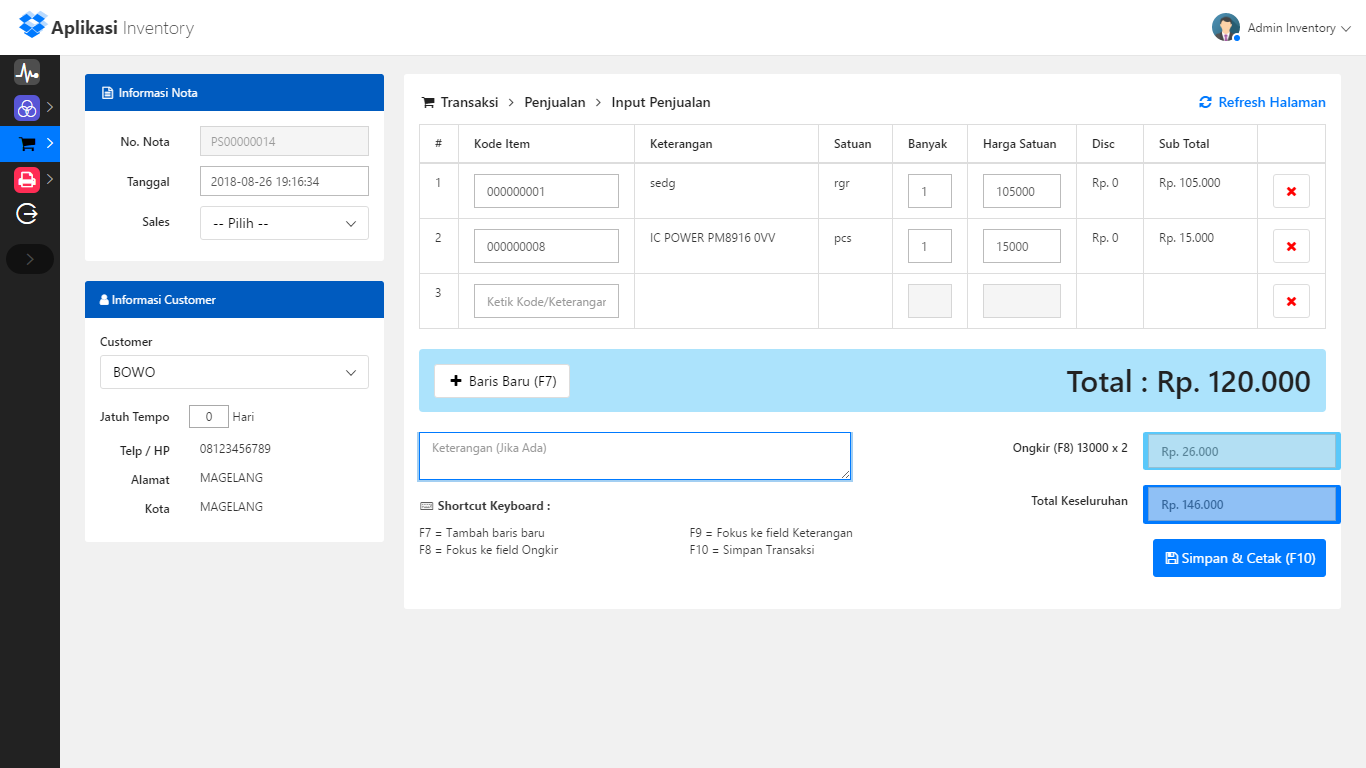Click the Aplikasi Inventory logo
The image size is (1366, 768).
pos(107,28)
